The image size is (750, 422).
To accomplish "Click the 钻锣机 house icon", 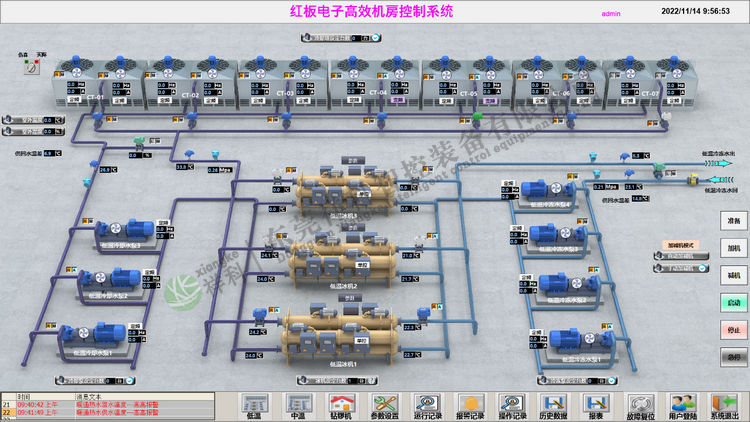I will [x=341, y=404].
